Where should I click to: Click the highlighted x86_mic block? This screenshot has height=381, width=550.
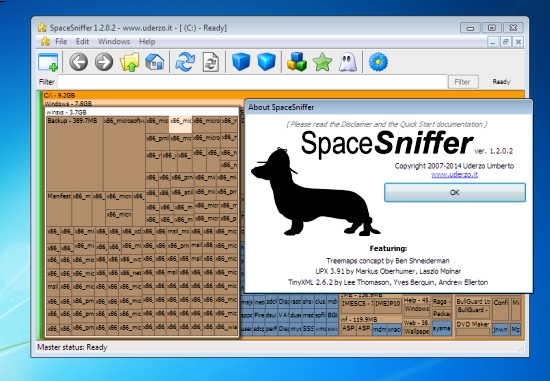click(x=180, y=125)
